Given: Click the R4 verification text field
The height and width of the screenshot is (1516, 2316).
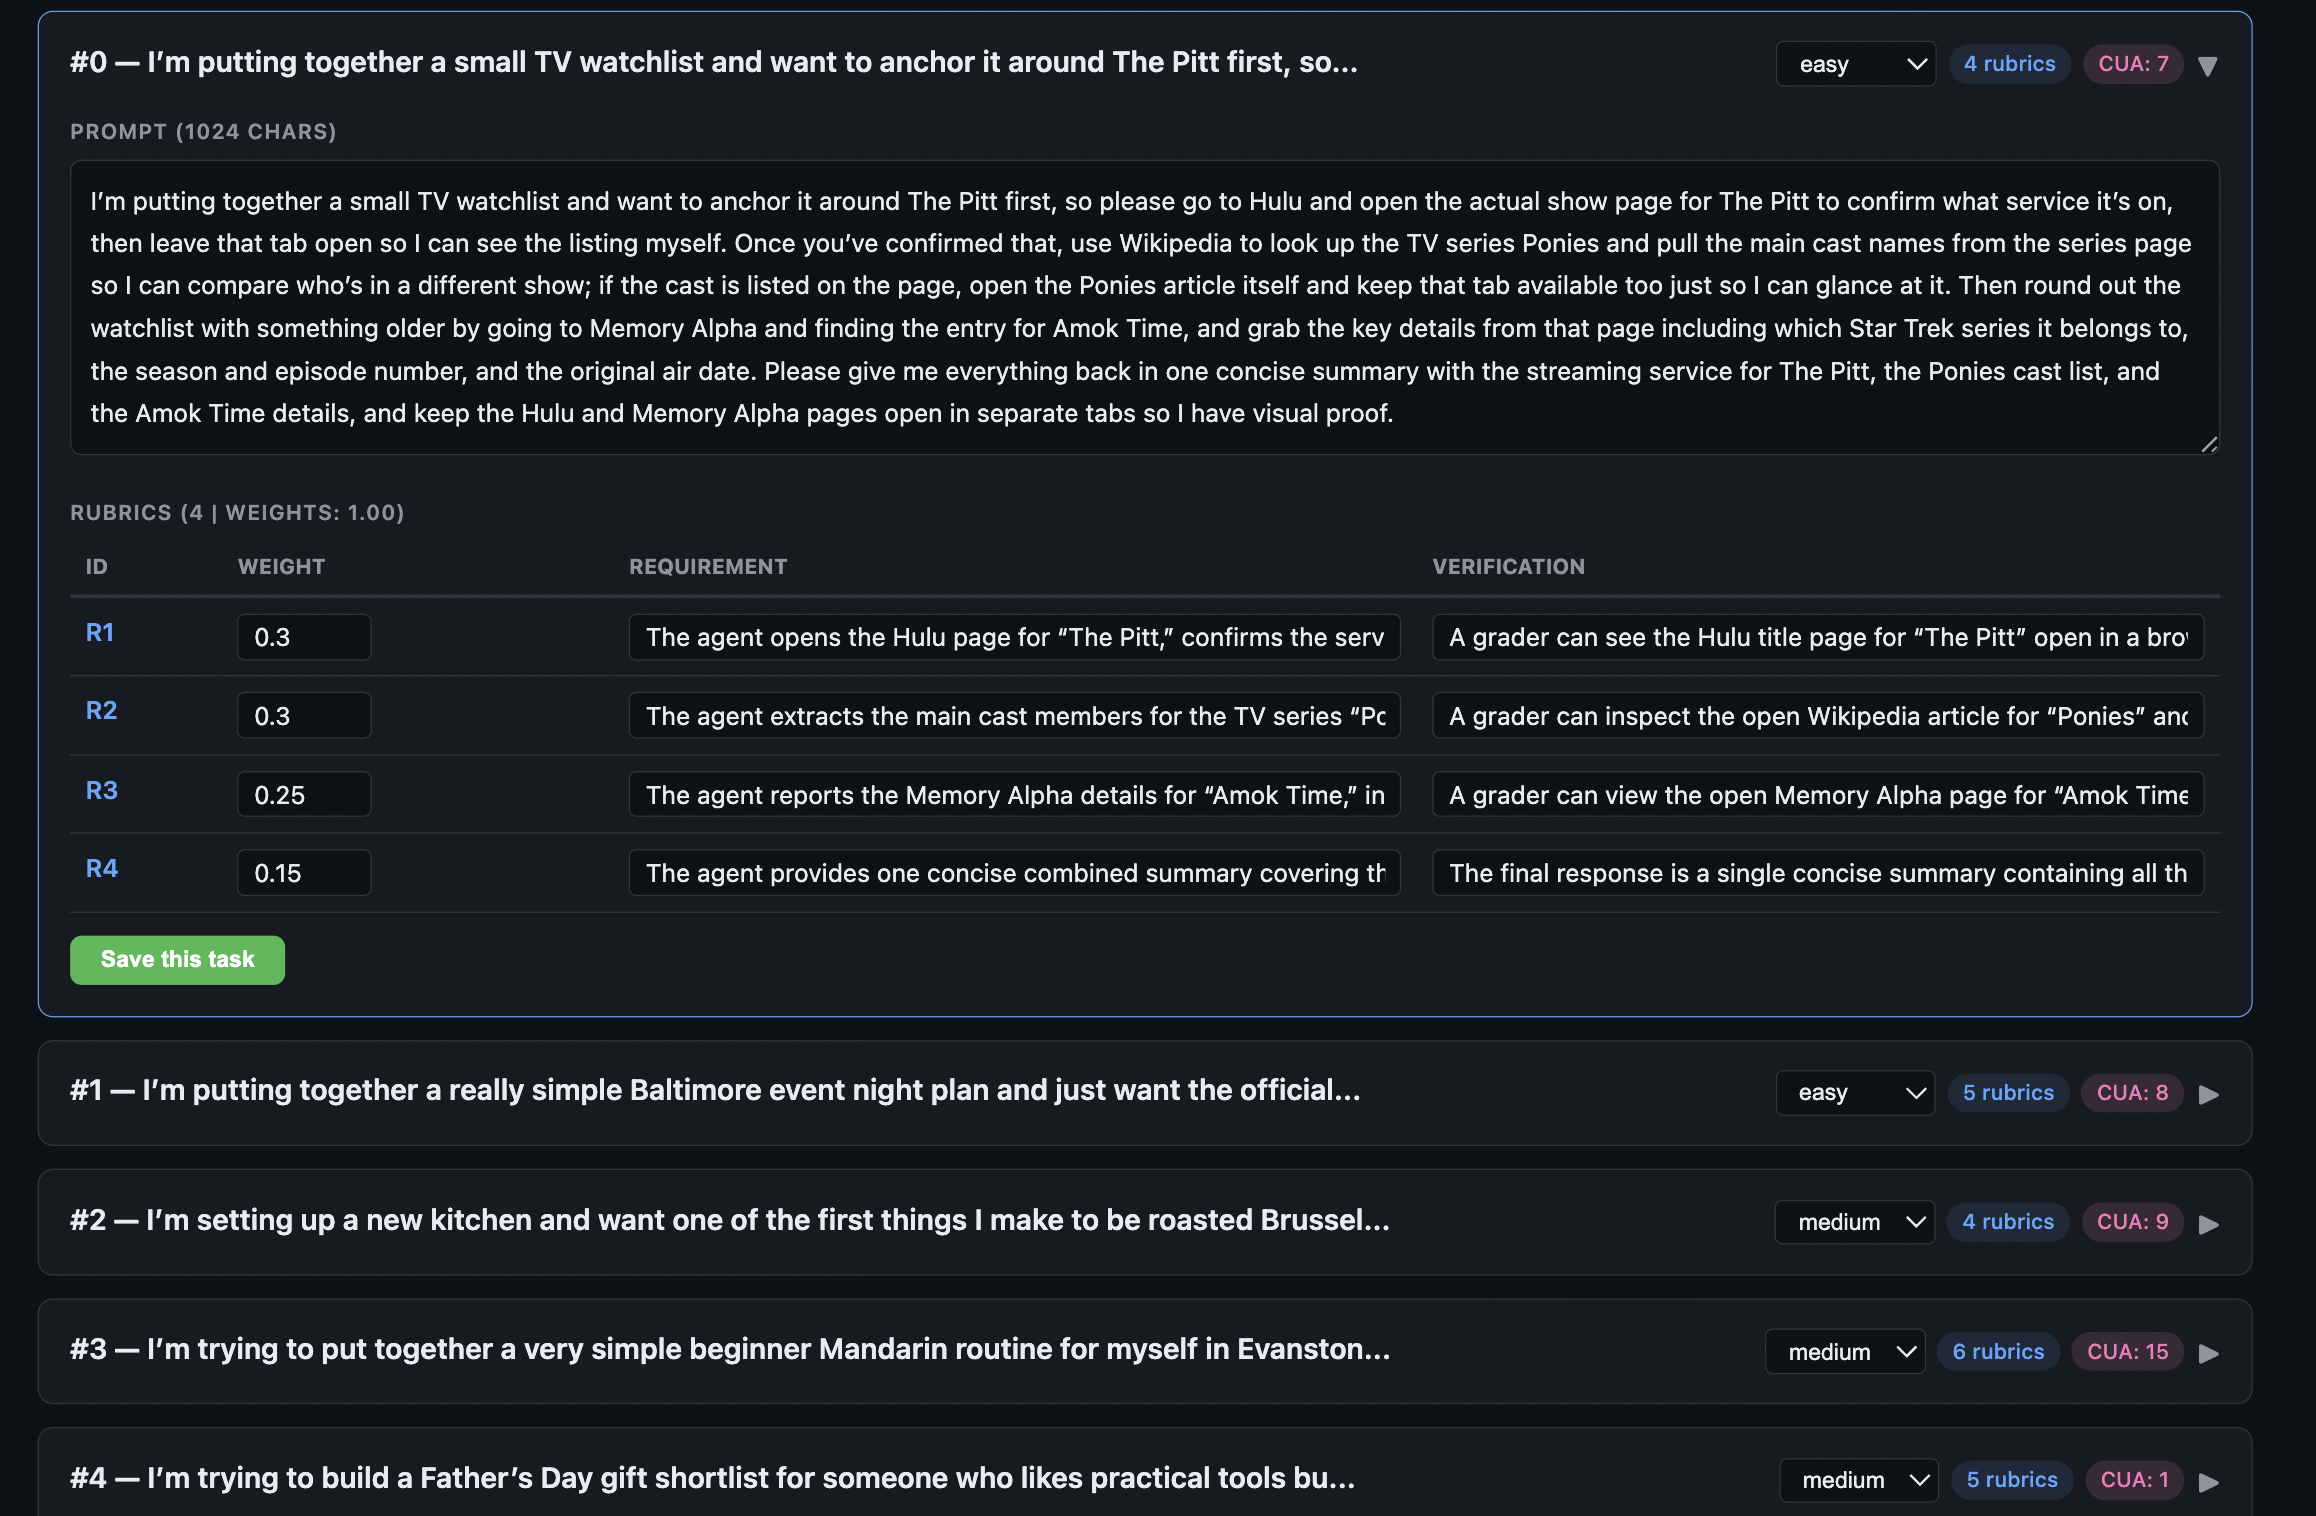Looking at the screenshot, I should tap(1817, 873).
